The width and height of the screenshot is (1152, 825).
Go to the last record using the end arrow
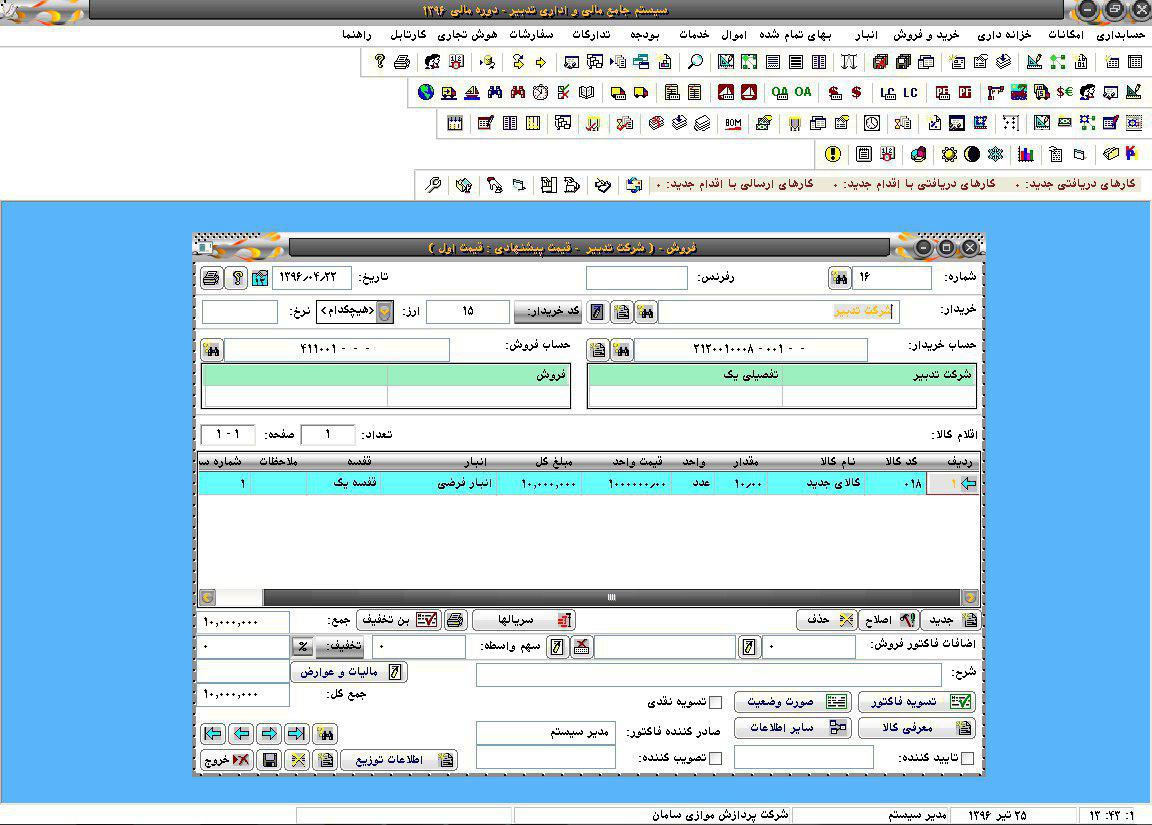tap(297, 733)
